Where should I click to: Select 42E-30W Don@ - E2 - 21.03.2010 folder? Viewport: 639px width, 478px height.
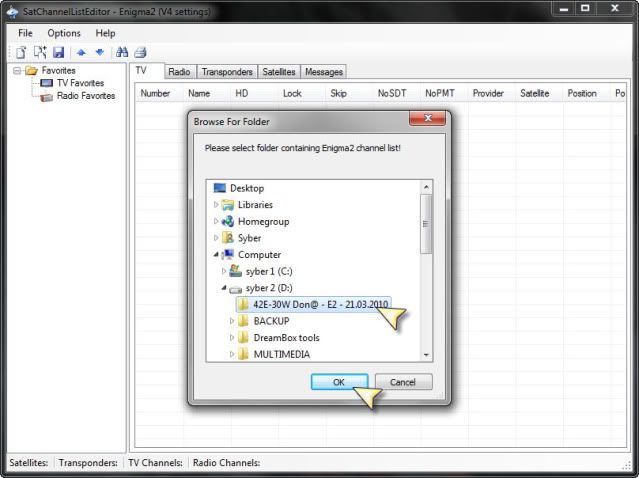pyautogui.click(x=314, y=304)
